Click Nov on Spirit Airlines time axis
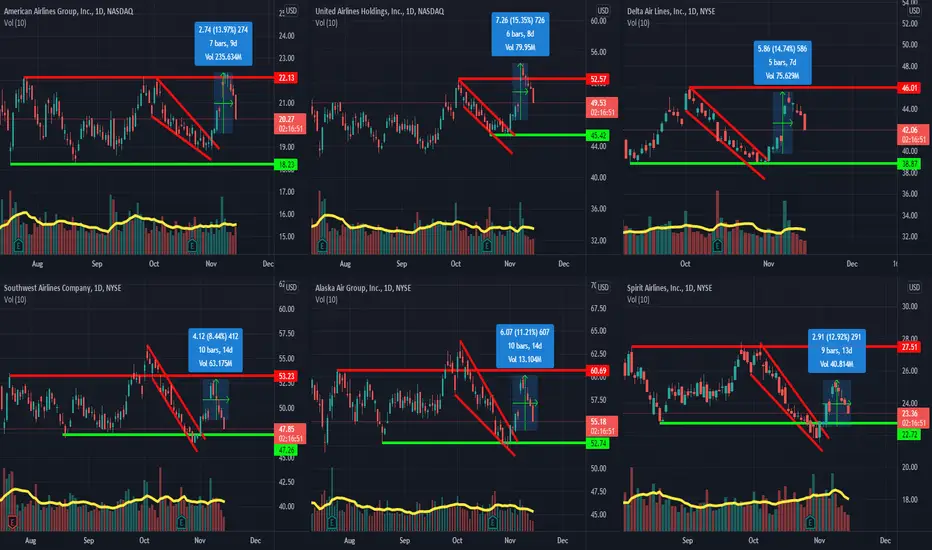Screen dimensions: 932x550 pos(819,540)
